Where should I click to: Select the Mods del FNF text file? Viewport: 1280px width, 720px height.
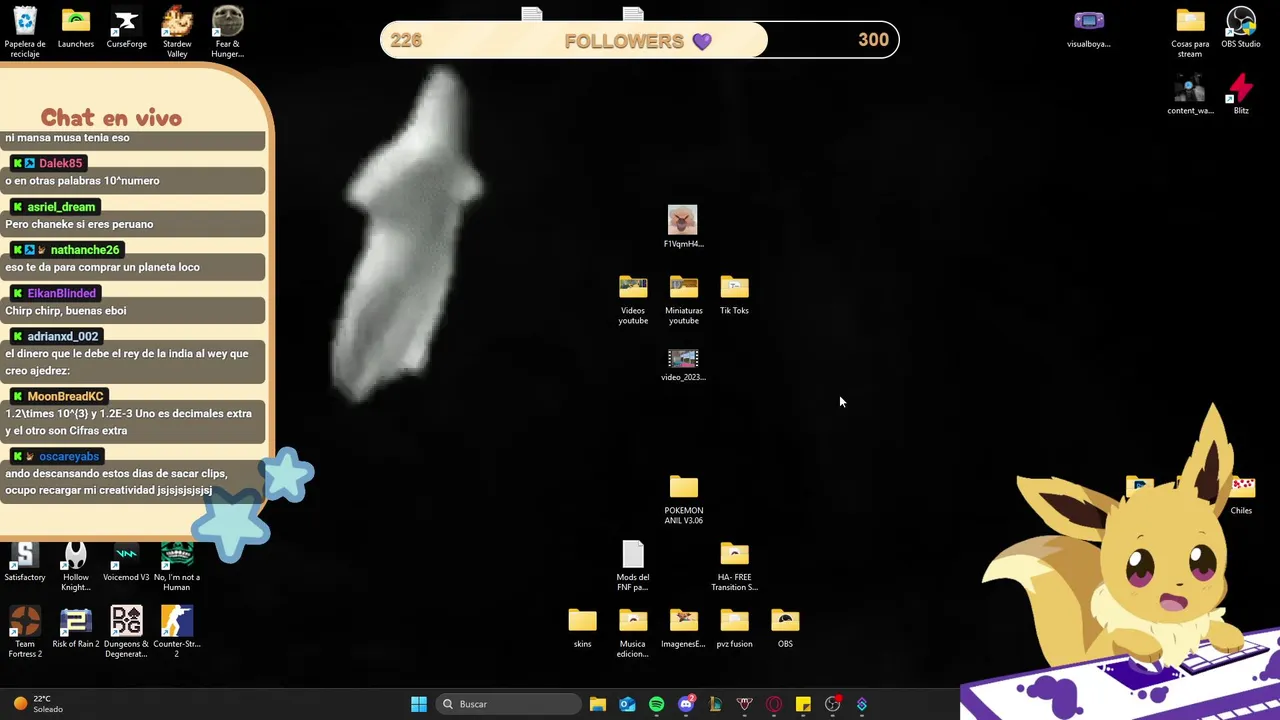click(x=633, y=566)
